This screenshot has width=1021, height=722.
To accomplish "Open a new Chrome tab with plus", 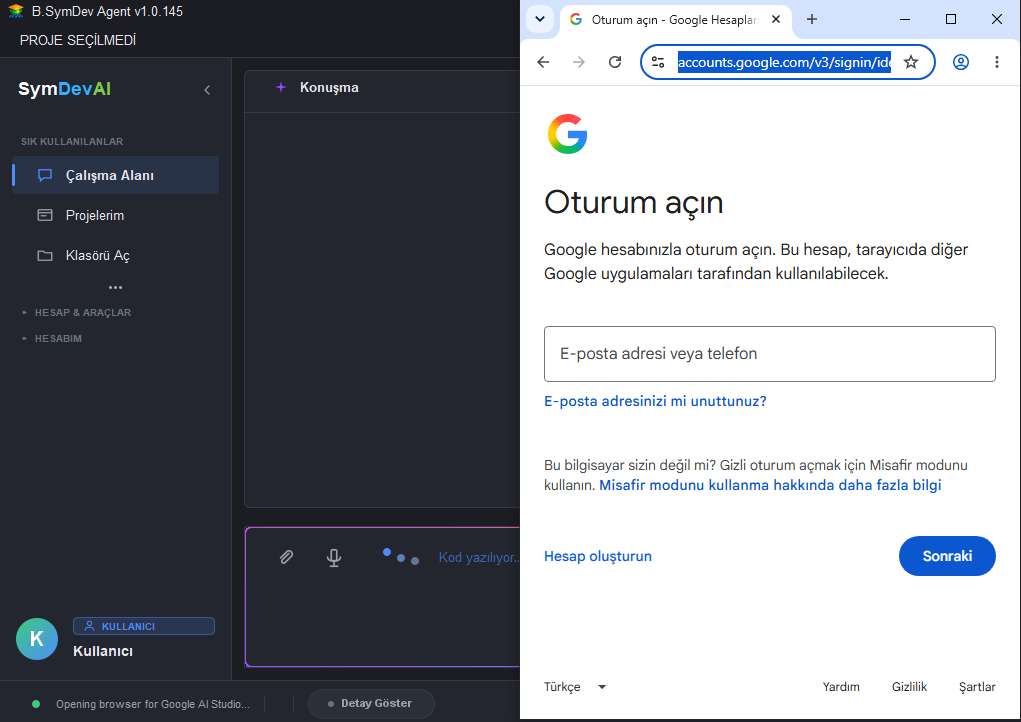I will pyautogui.click(x=812, y=20).
